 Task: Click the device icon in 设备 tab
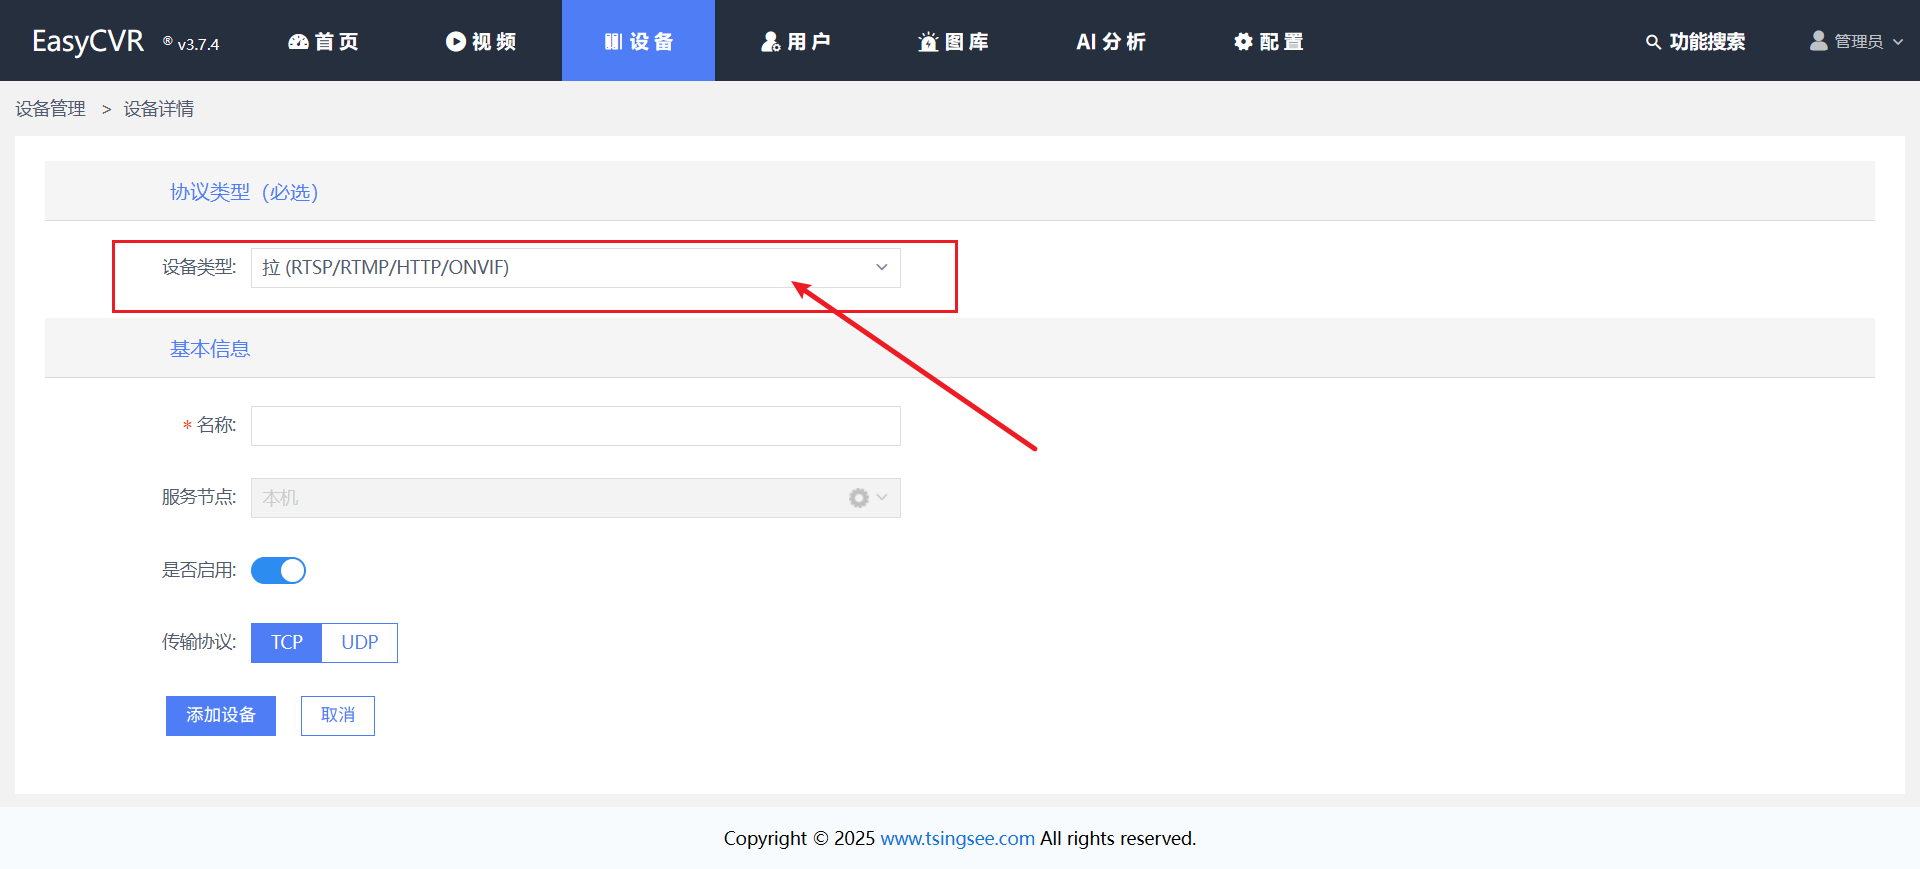[613, 42]
